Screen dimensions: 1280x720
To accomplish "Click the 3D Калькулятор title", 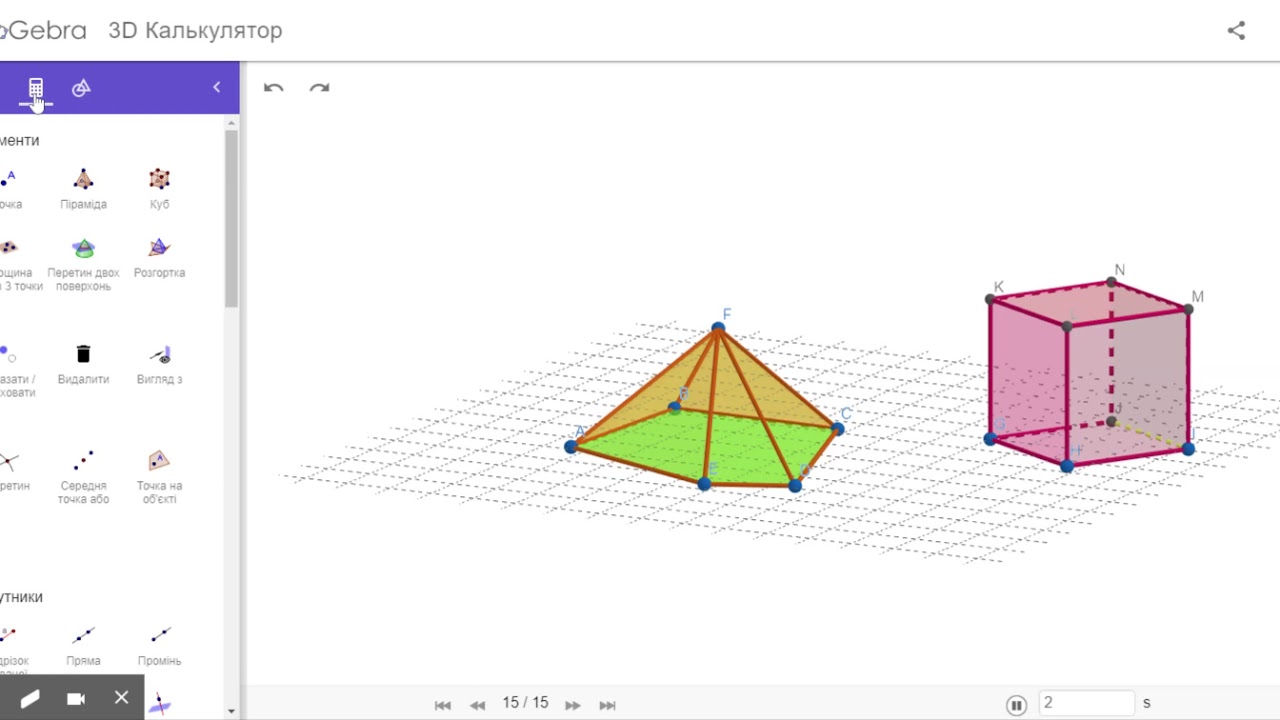I will point(195,30).
